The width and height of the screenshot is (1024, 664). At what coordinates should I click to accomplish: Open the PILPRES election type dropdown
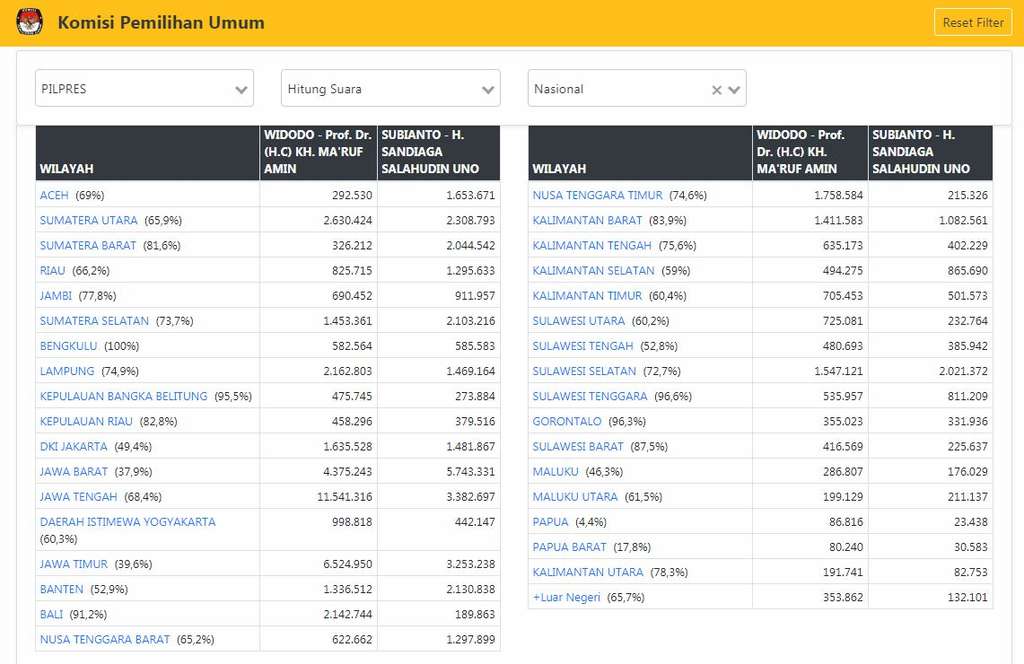coord(144,88)
